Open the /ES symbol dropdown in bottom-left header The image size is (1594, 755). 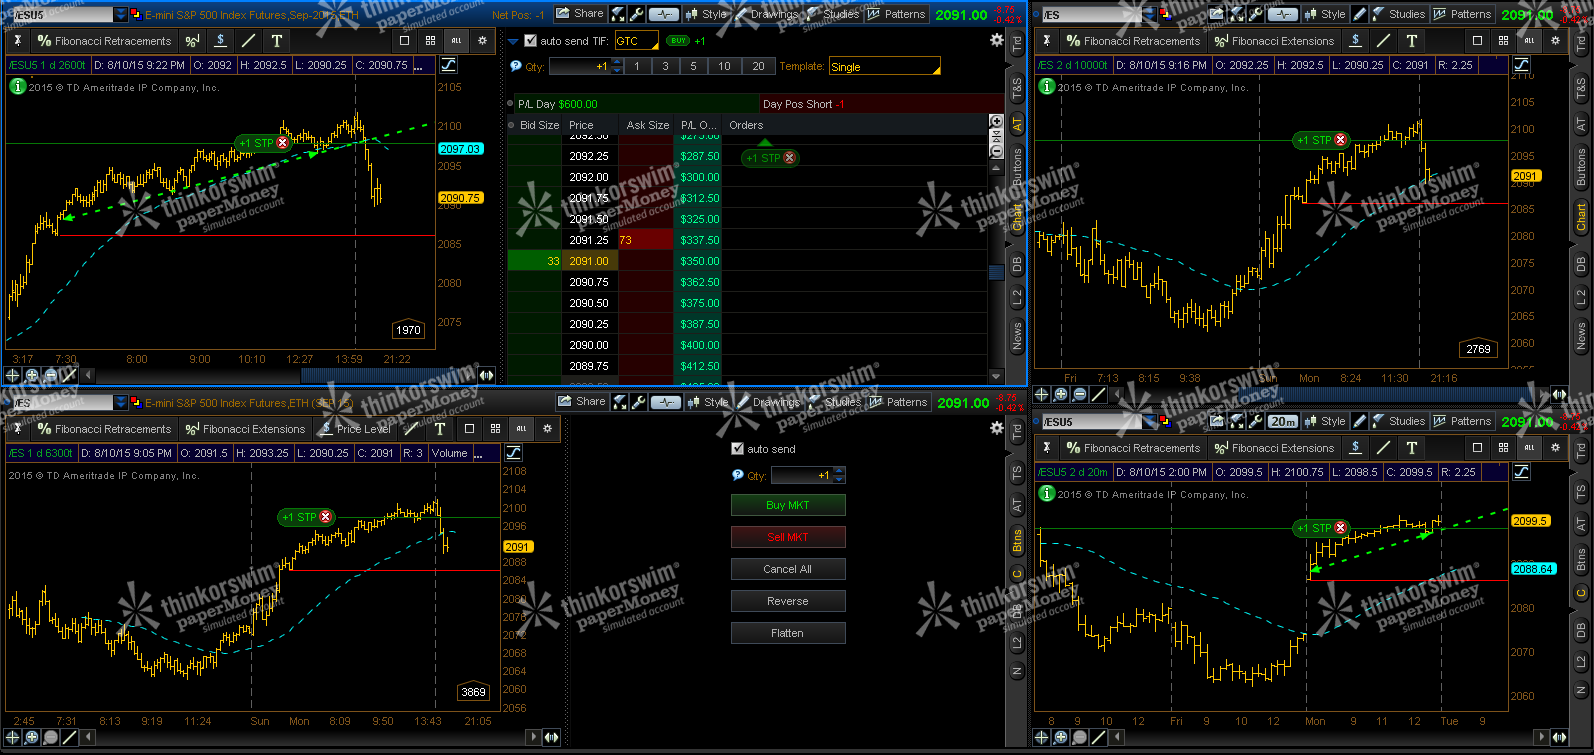pos(121,403)
